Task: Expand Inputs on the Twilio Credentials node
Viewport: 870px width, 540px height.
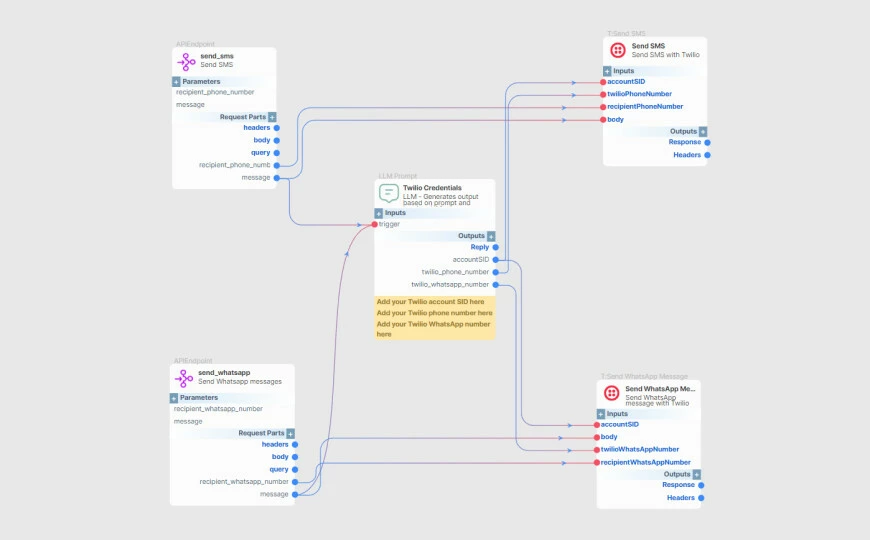Action: (378, 213)
